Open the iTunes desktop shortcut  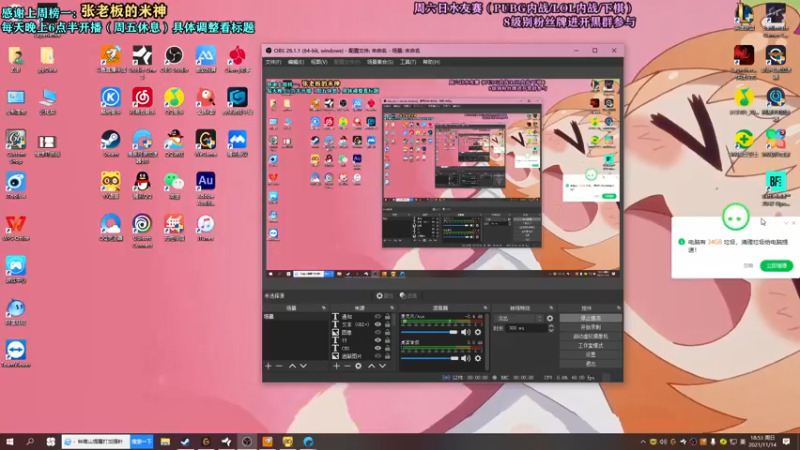point(206,228)
